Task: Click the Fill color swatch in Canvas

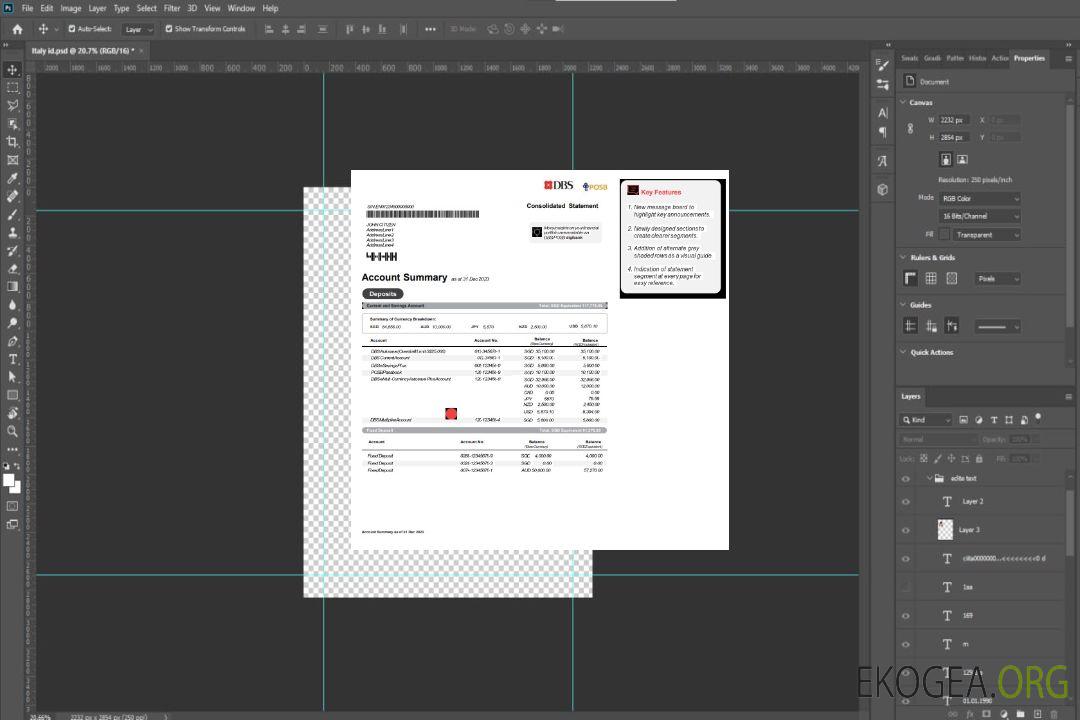Action: click(944, 235)
